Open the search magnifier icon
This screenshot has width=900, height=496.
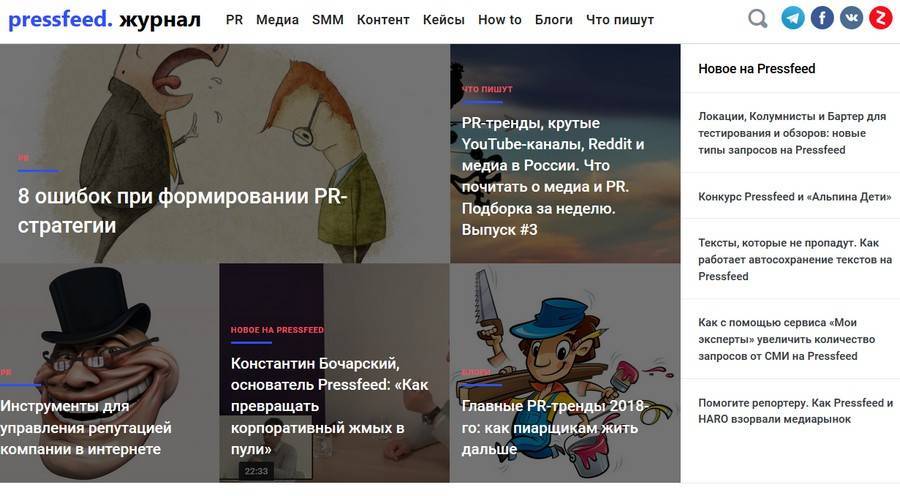(x=758, y=18)
